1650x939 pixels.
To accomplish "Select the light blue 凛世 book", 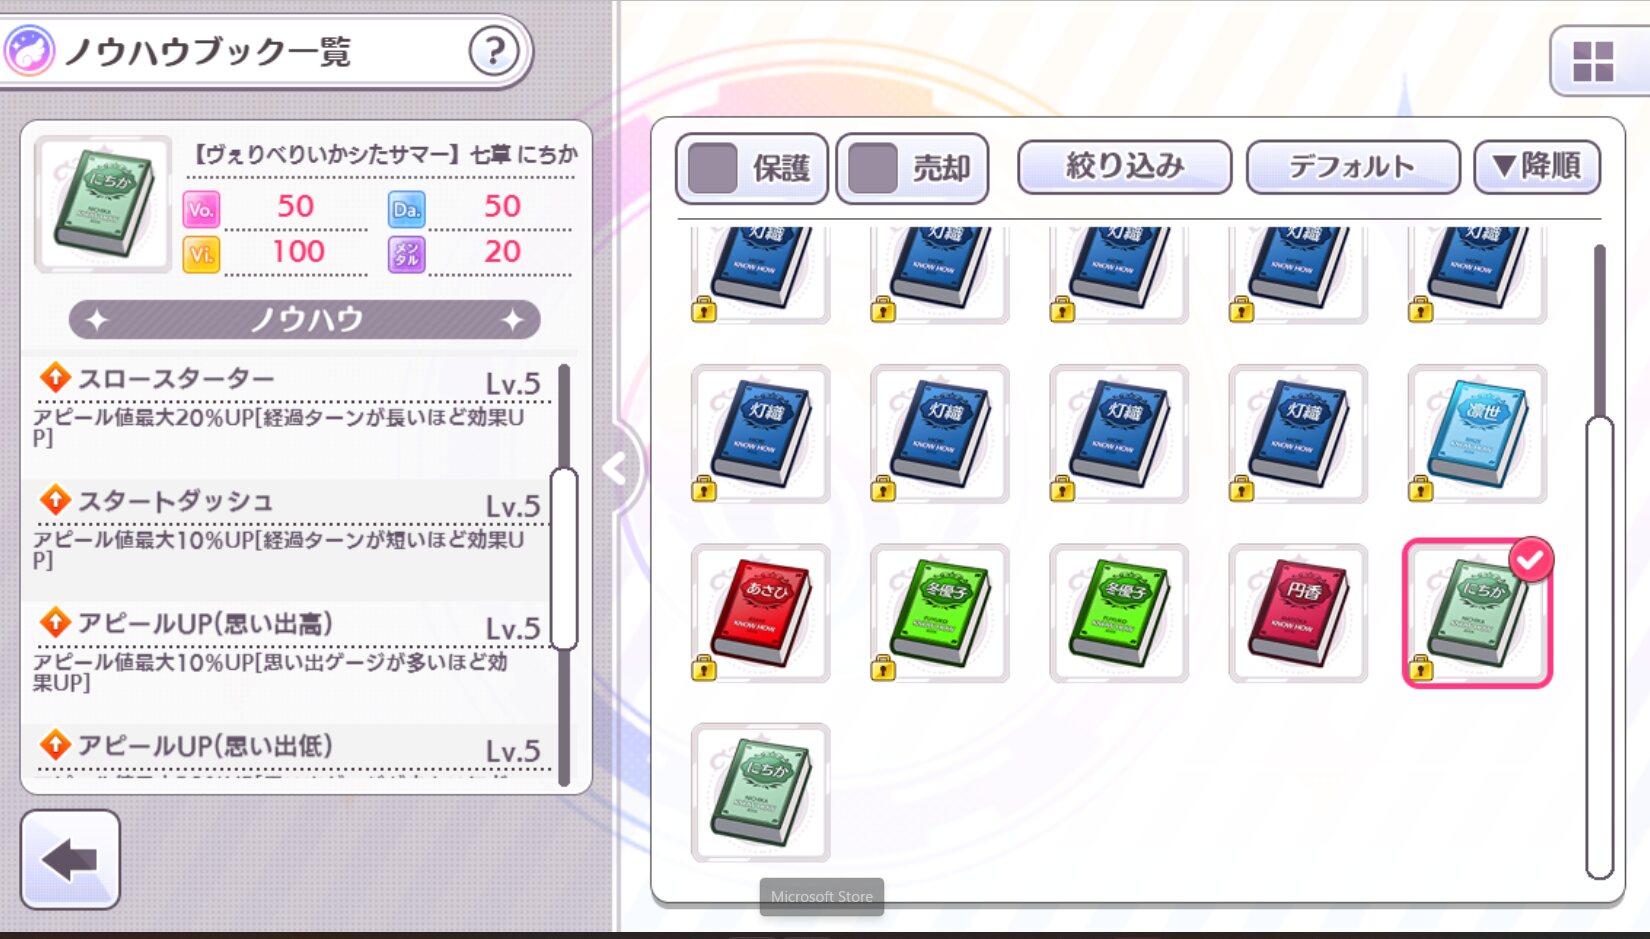I will click(x=1477, y=434).
